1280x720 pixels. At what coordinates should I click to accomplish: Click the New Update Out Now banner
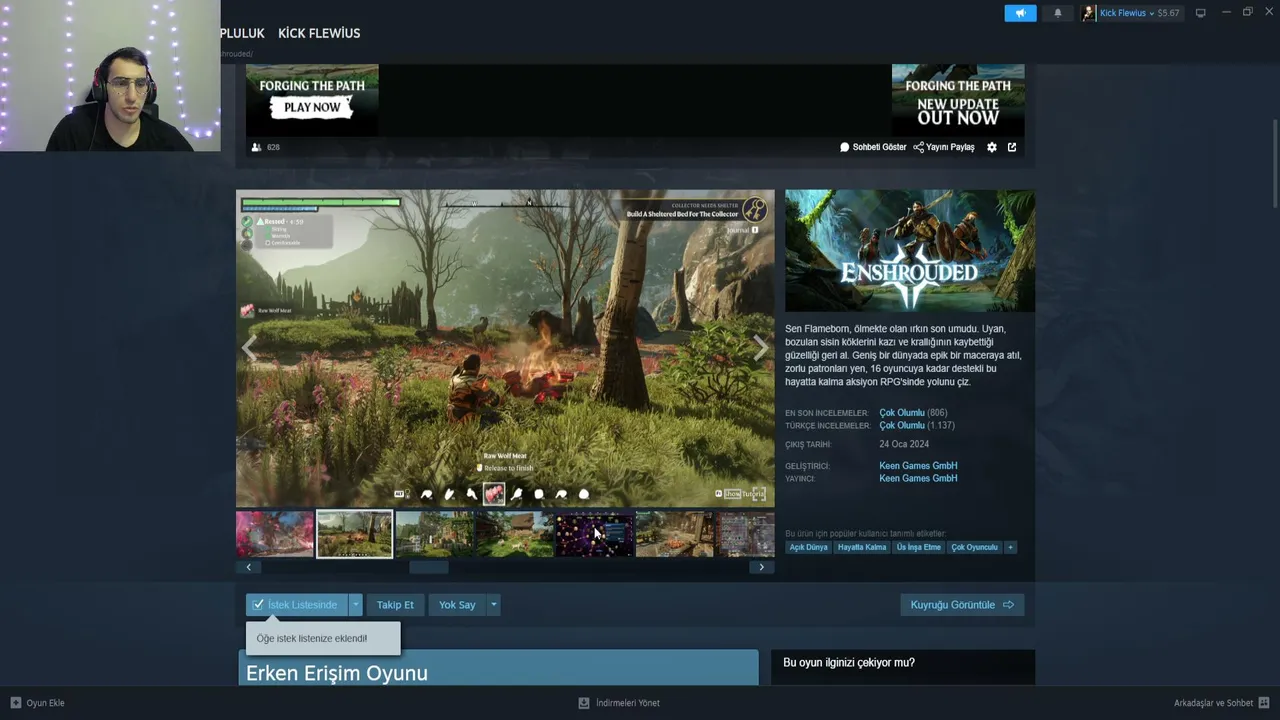point(958,100)
